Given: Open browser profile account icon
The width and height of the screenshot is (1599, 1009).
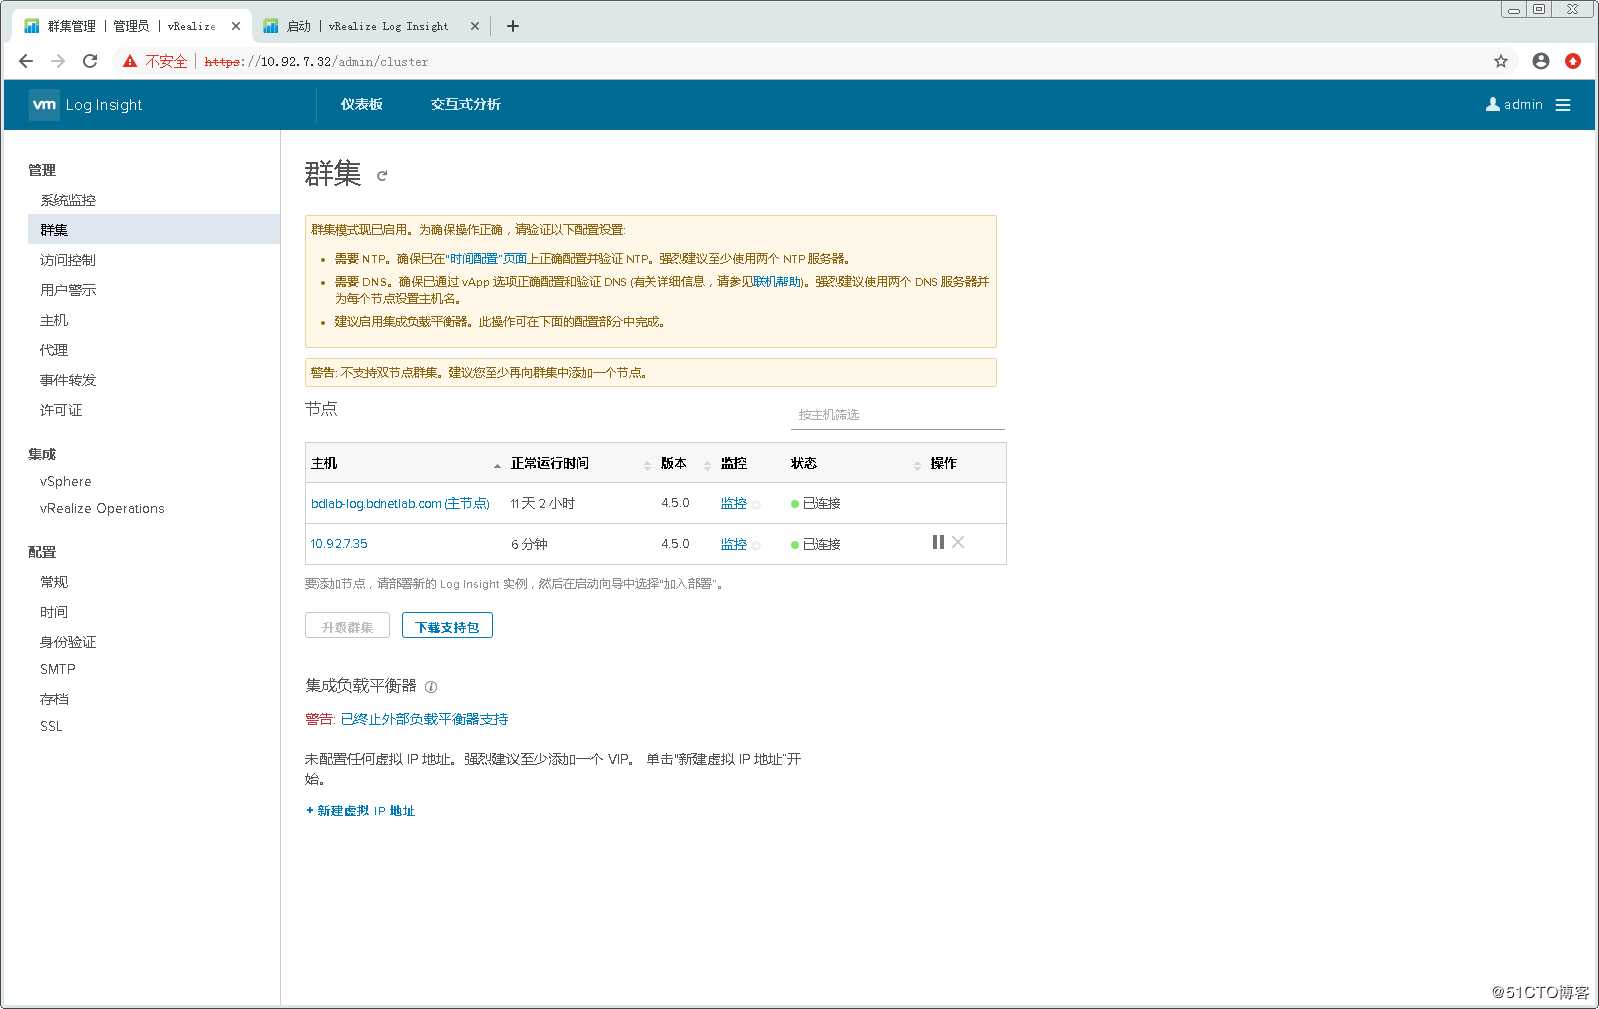Looking at the screenshot, I should (x=1541, y=61).
